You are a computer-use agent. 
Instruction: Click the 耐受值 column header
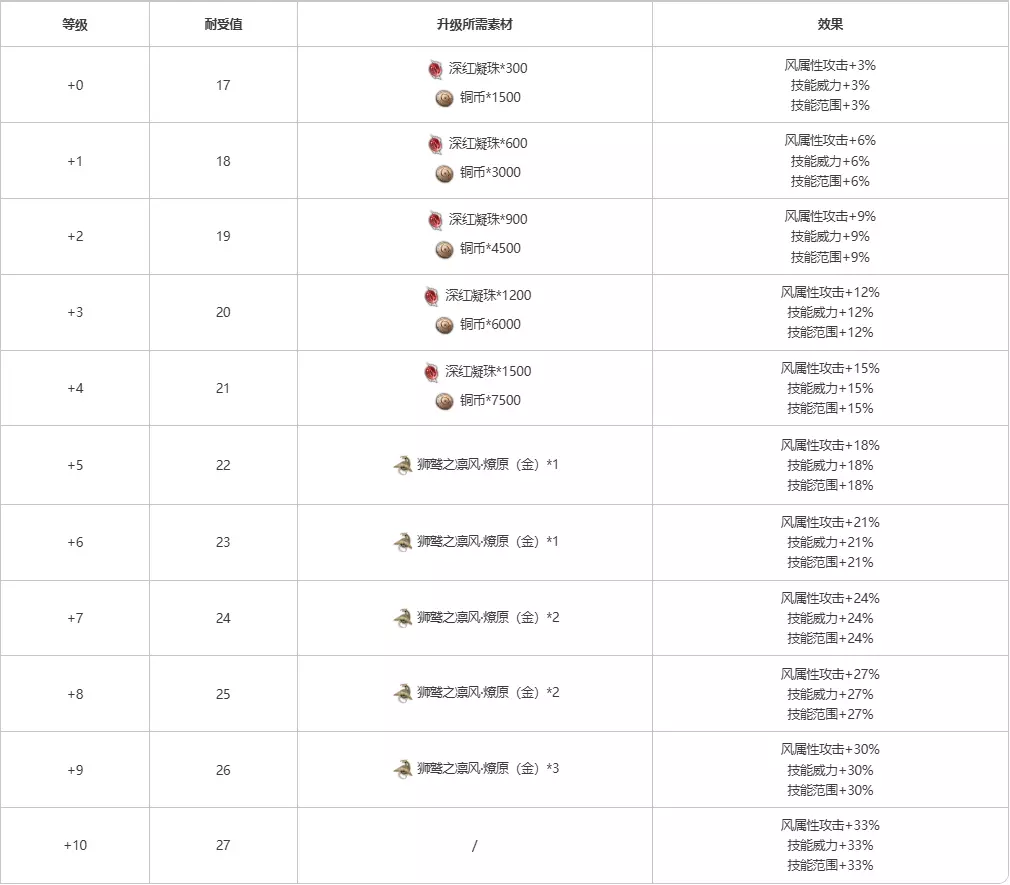point(223,24)
